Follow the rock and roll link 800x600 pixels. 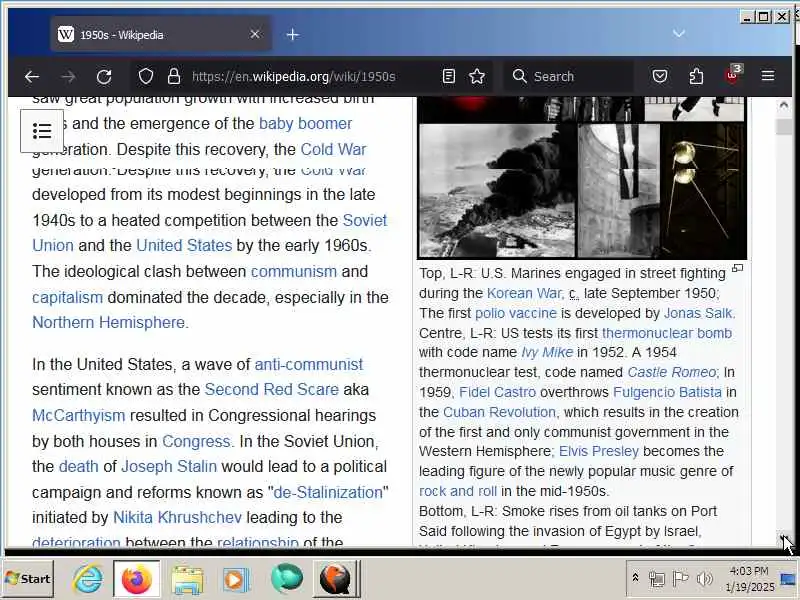(x=458, y=491)
